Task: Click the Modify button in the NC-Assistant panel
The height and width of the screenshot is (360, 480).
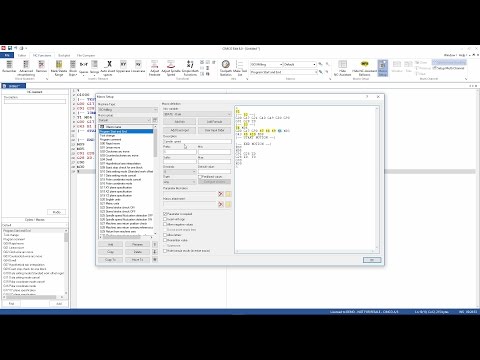Action: (x=56, y=212)
